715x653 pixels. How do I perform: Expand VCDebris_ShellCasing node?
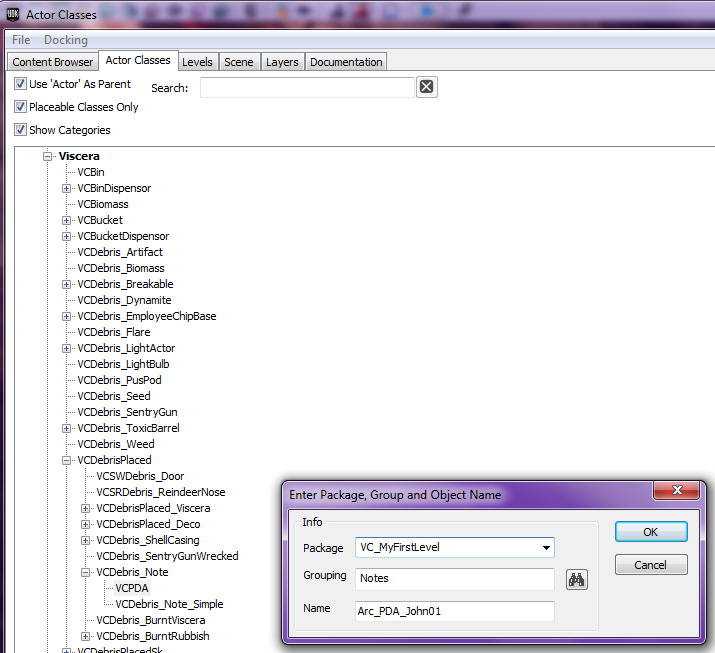click(x=85, y=540)
